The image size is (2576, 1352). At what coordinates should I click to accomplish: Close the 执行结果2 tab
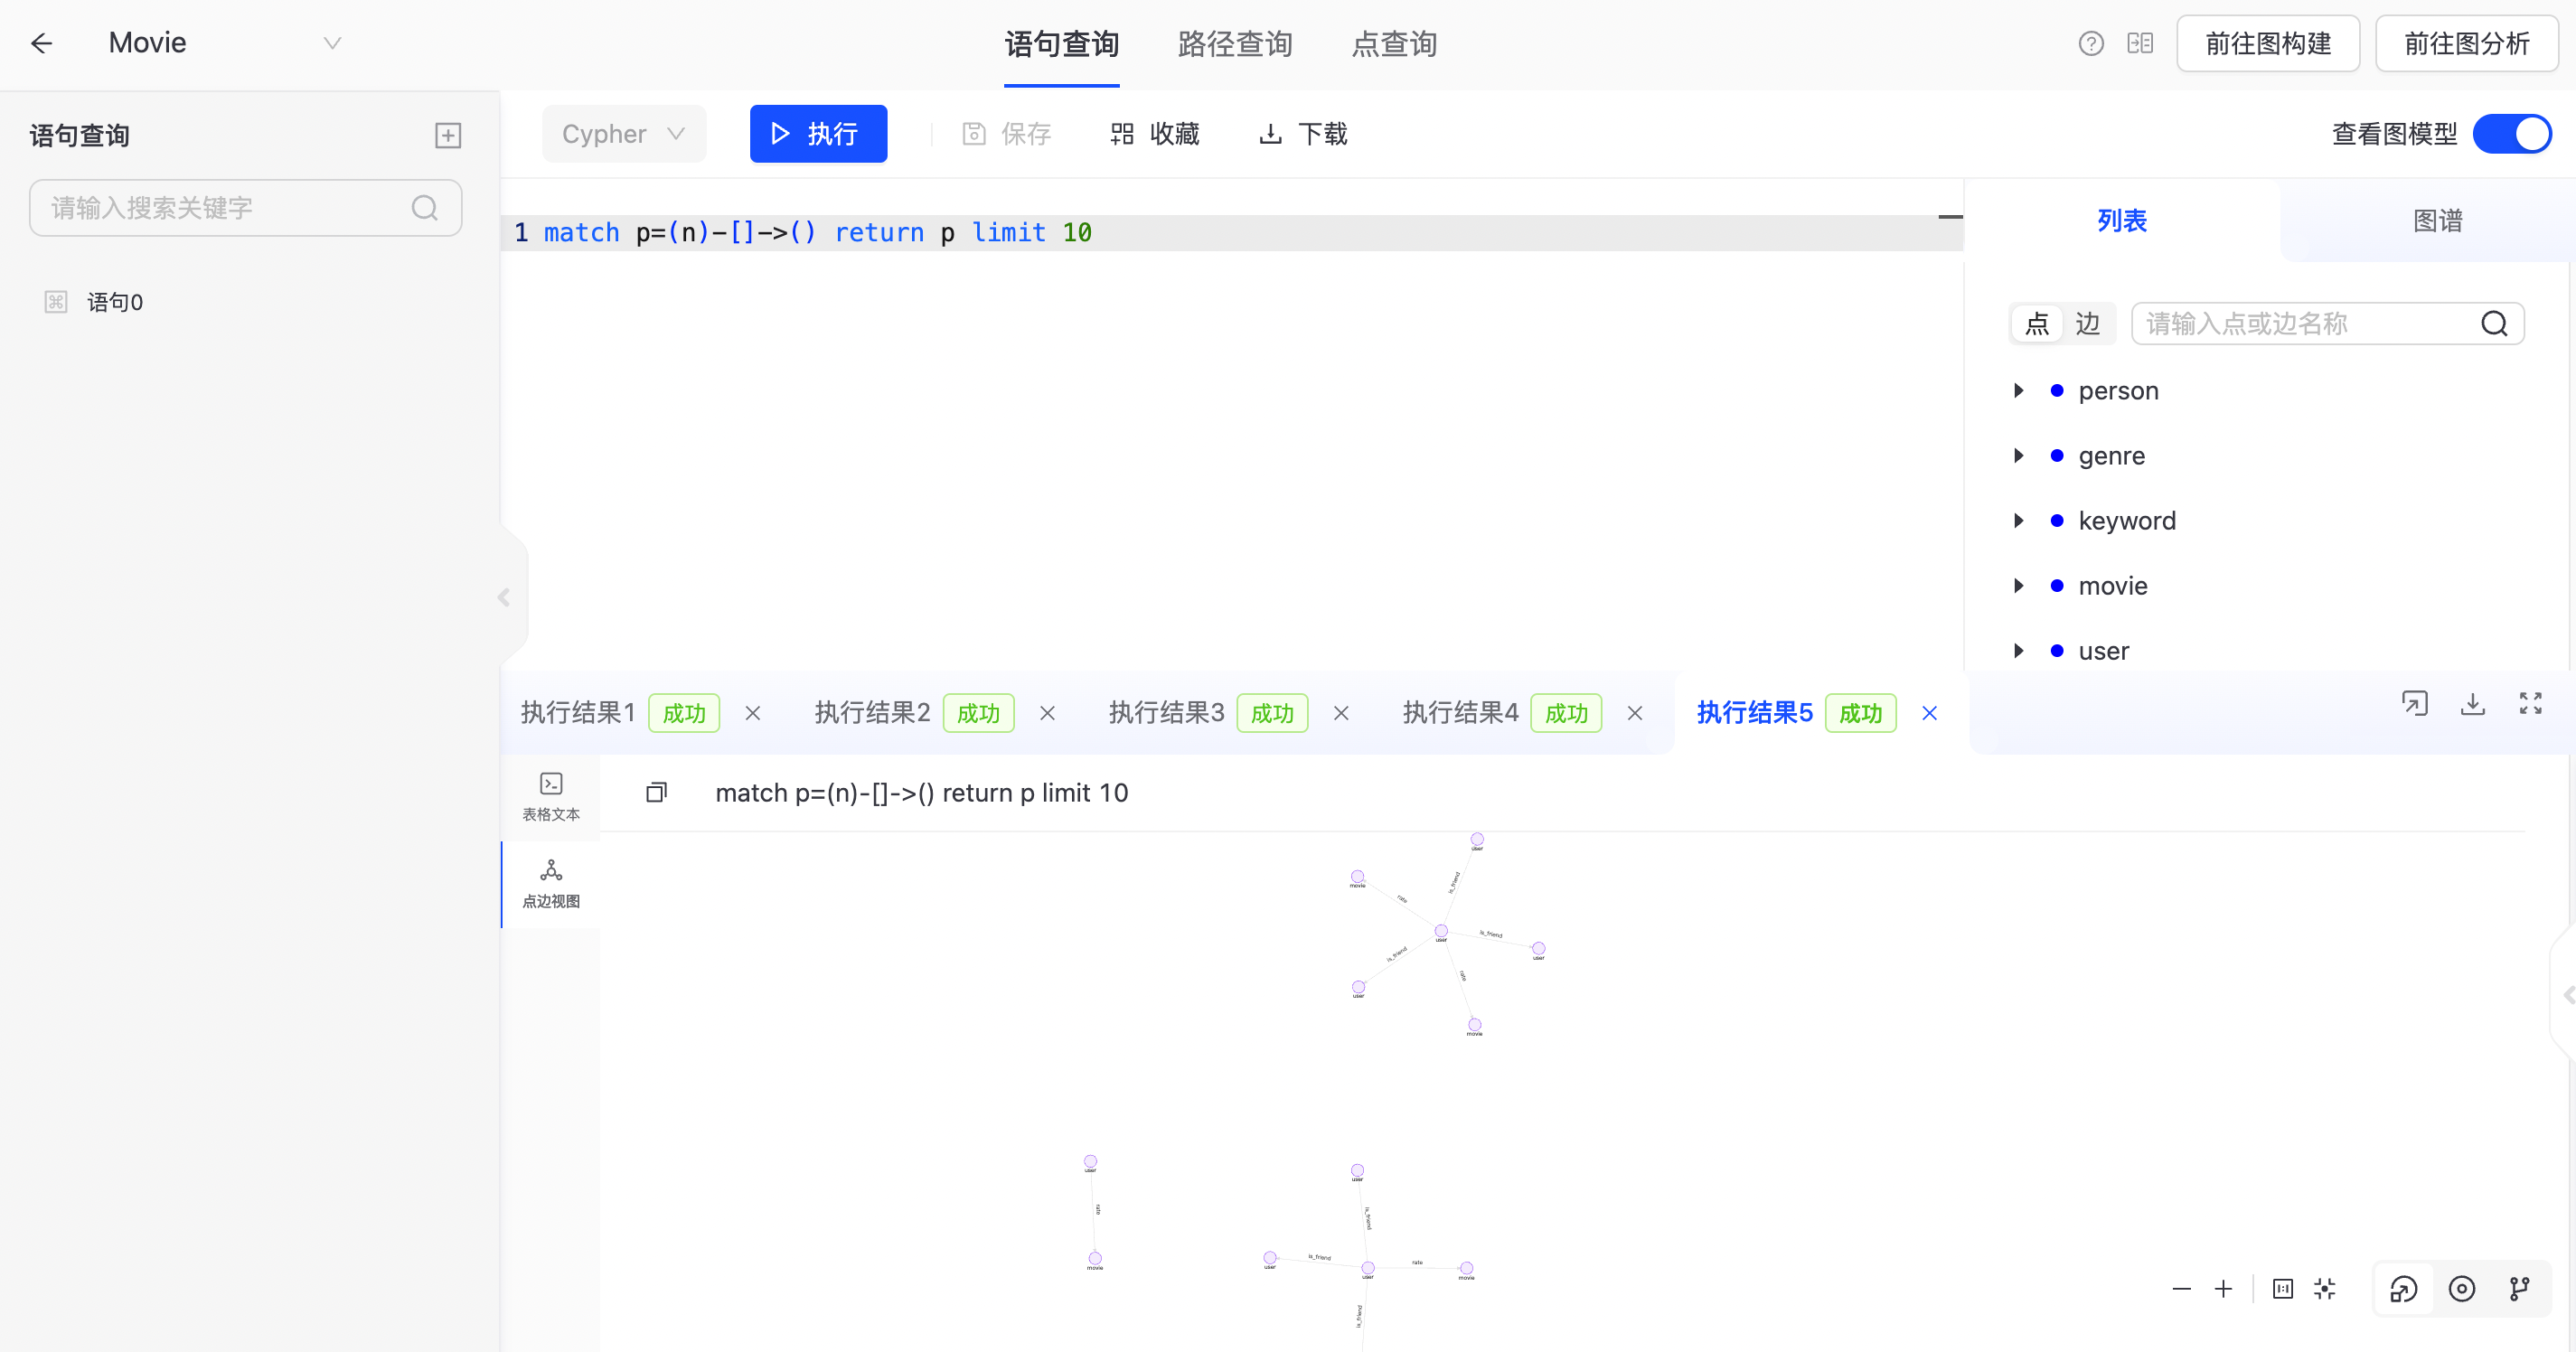coord(1047,713)
